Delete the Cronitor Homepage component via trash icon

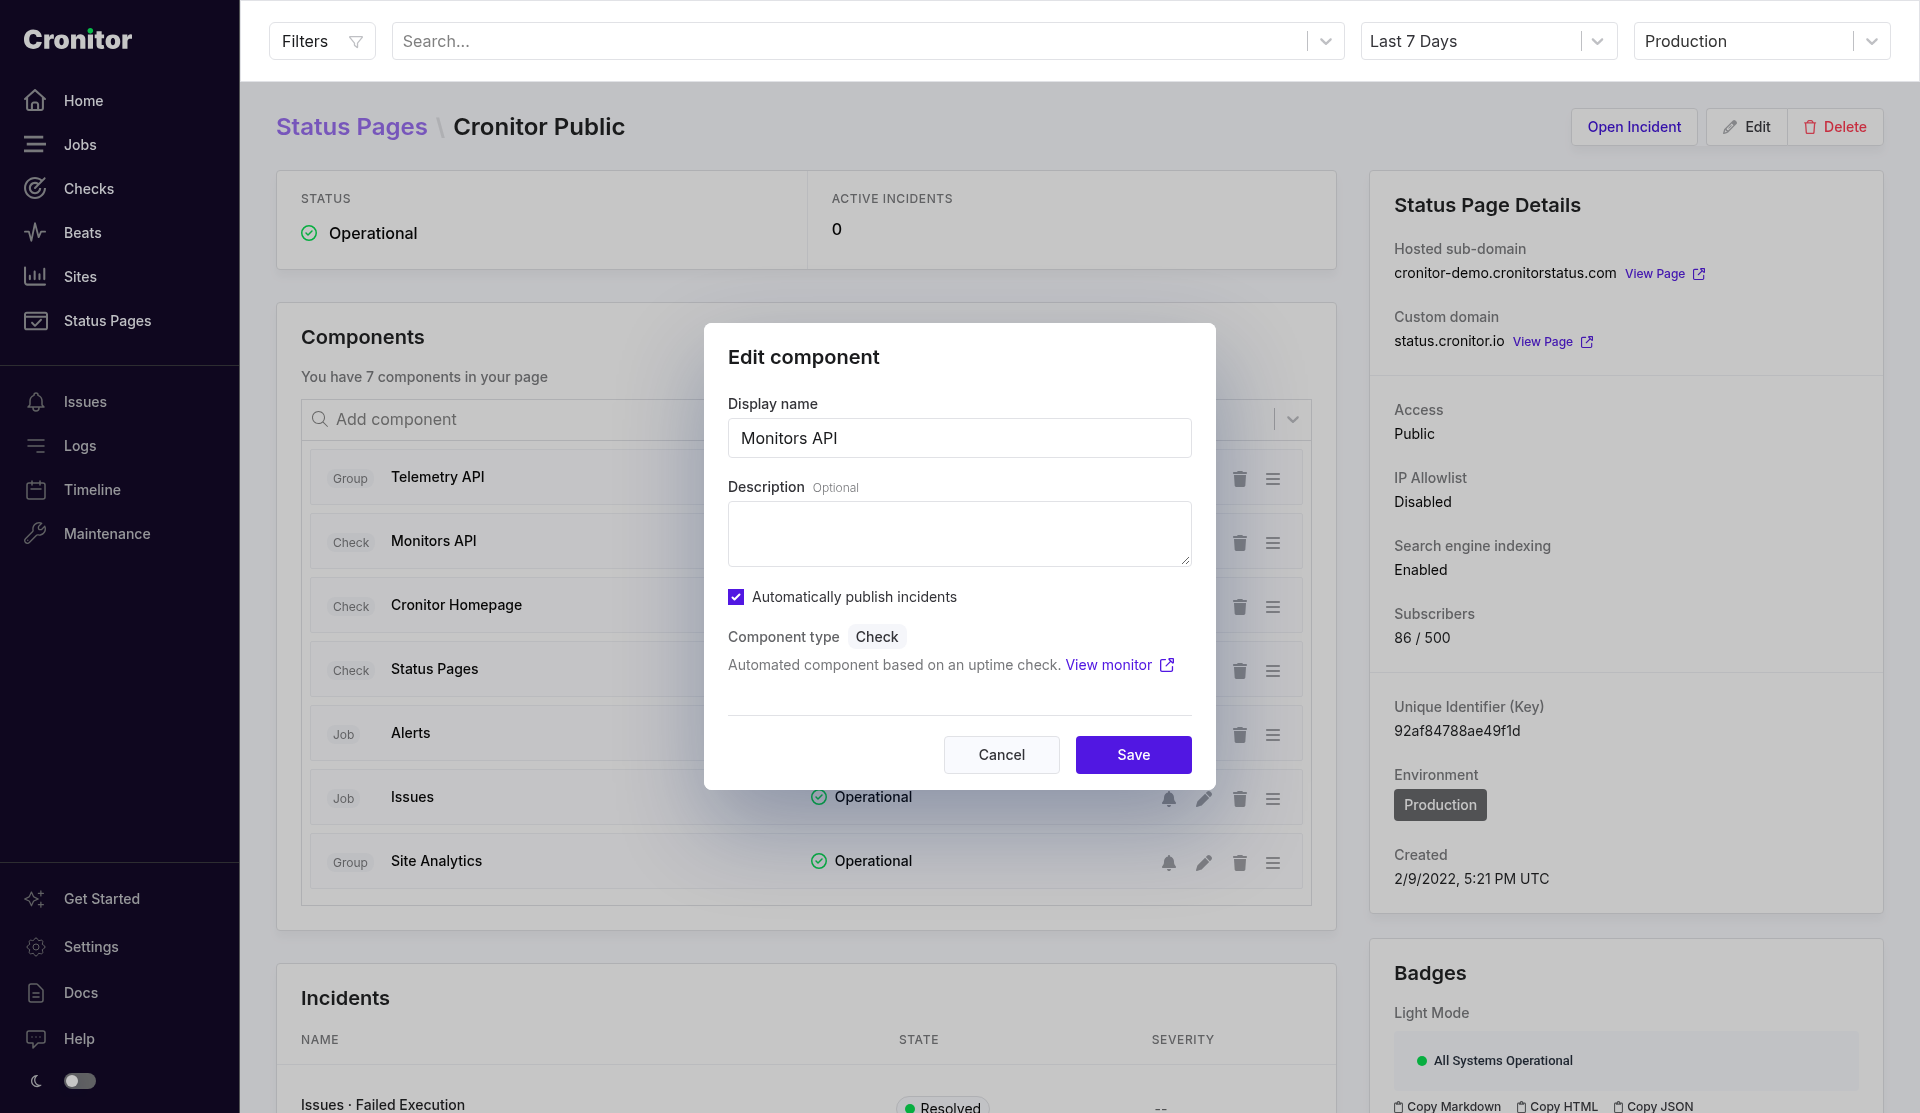click(x=1240, y=607)
